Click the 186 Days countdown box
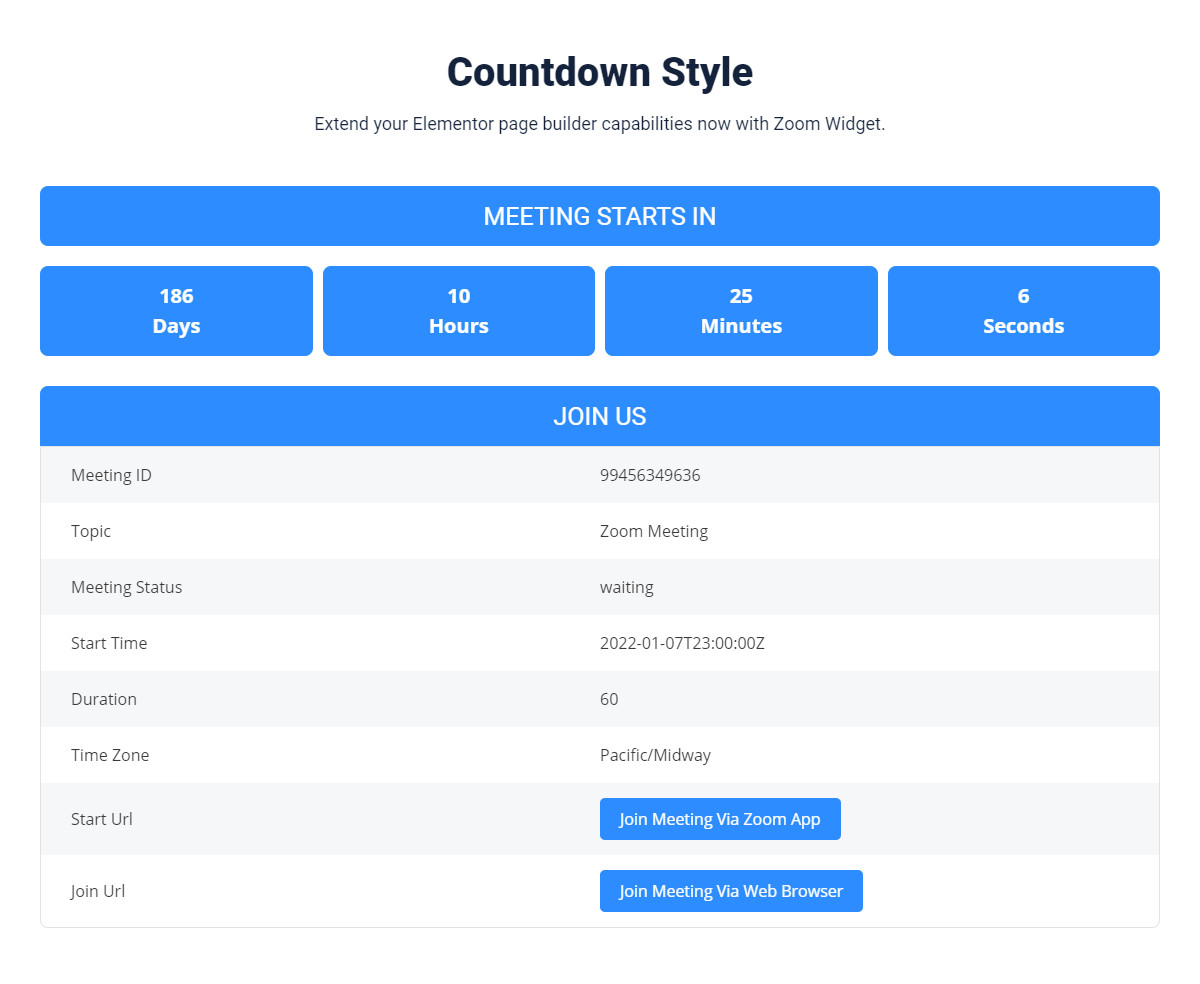The height and width of the screenshot is (984, 1200). [176, 311]
